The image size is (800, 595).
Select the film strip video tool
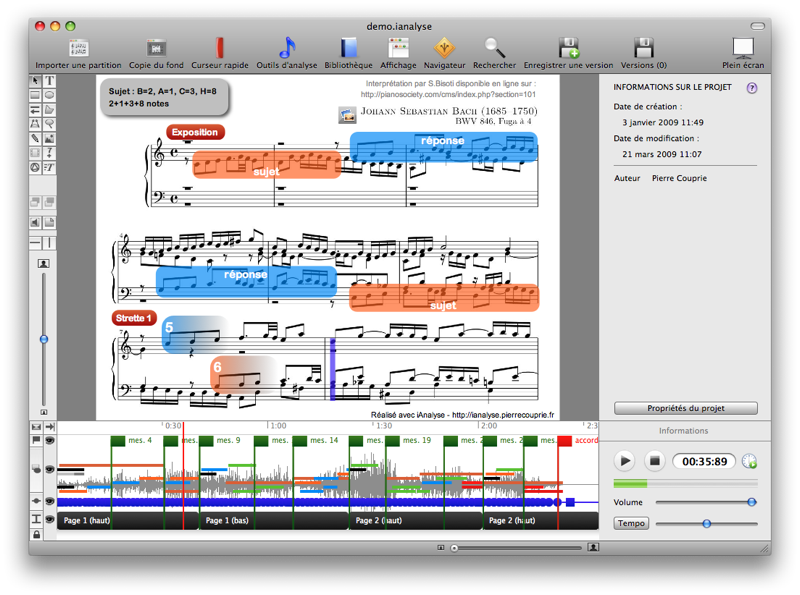[35, 153]
